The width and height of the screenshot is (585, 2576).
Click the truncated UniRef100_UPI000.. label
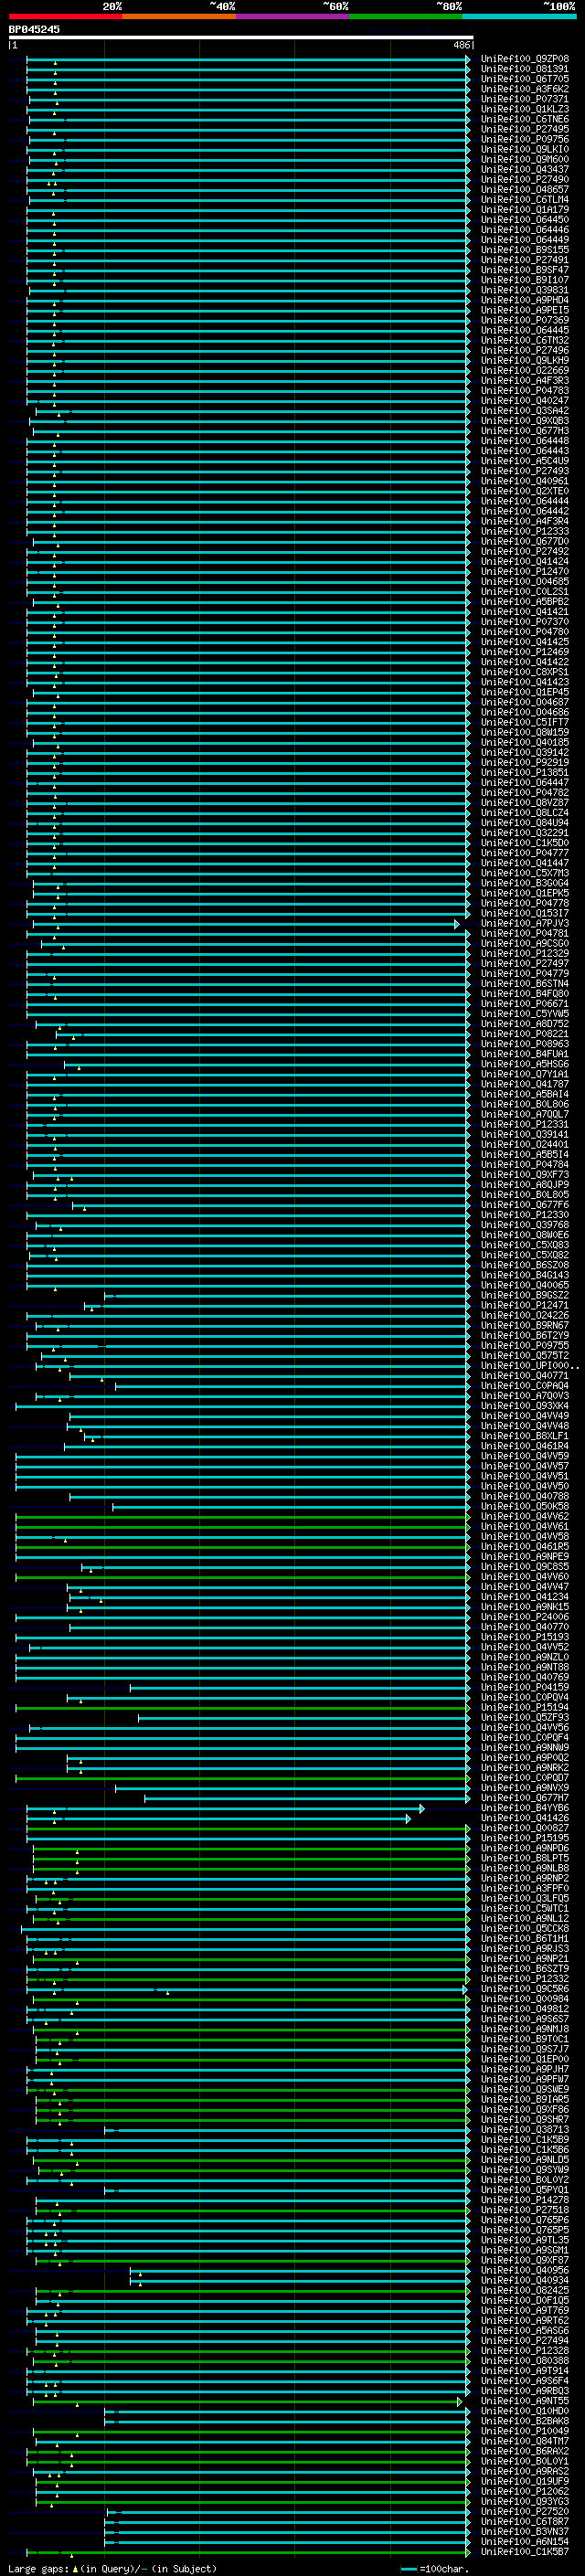click(529, 1365)
